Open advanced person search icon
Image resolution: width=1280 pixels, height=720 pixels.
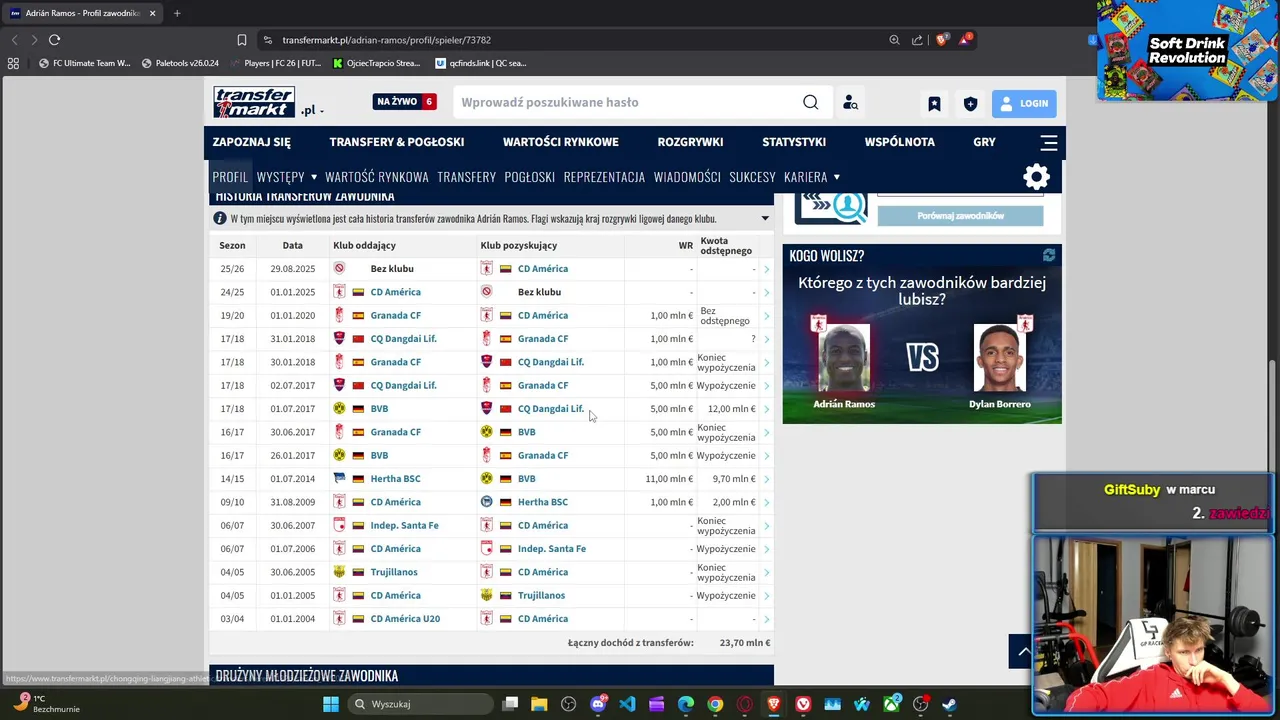tap(850, 102)
